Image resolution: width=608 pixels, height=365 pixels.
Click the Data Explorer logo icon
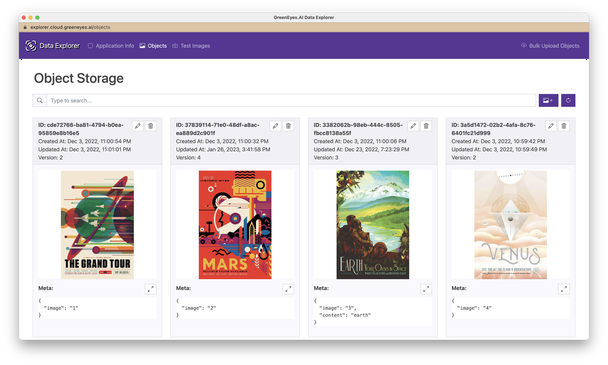click(x=31, y=46)
